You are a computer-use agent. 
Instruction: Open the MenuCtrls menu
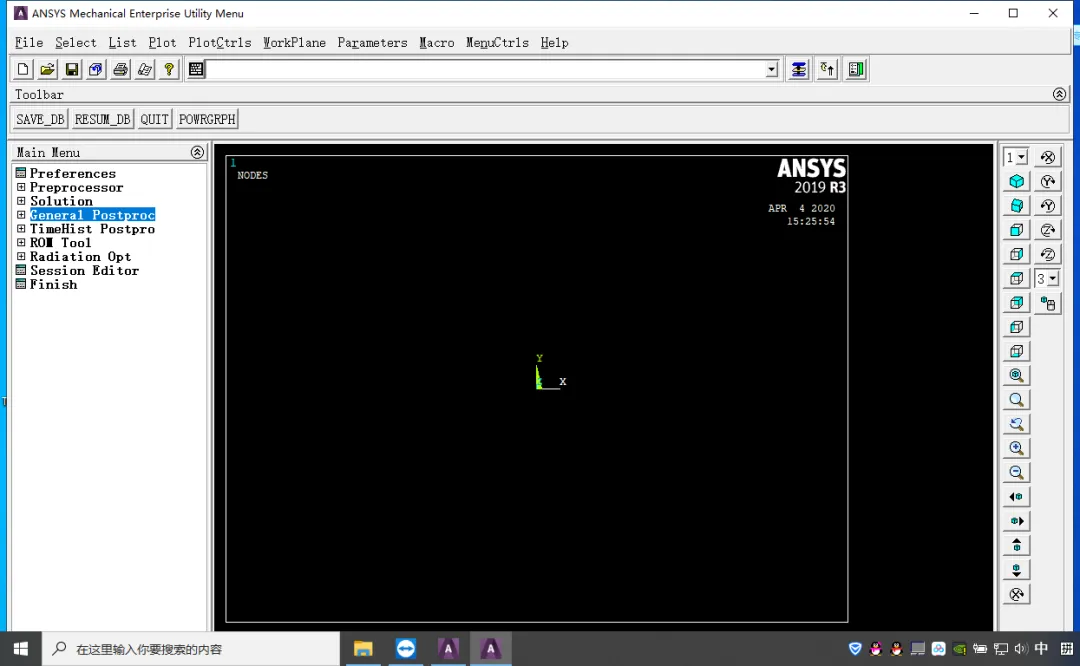pos(497,43)
